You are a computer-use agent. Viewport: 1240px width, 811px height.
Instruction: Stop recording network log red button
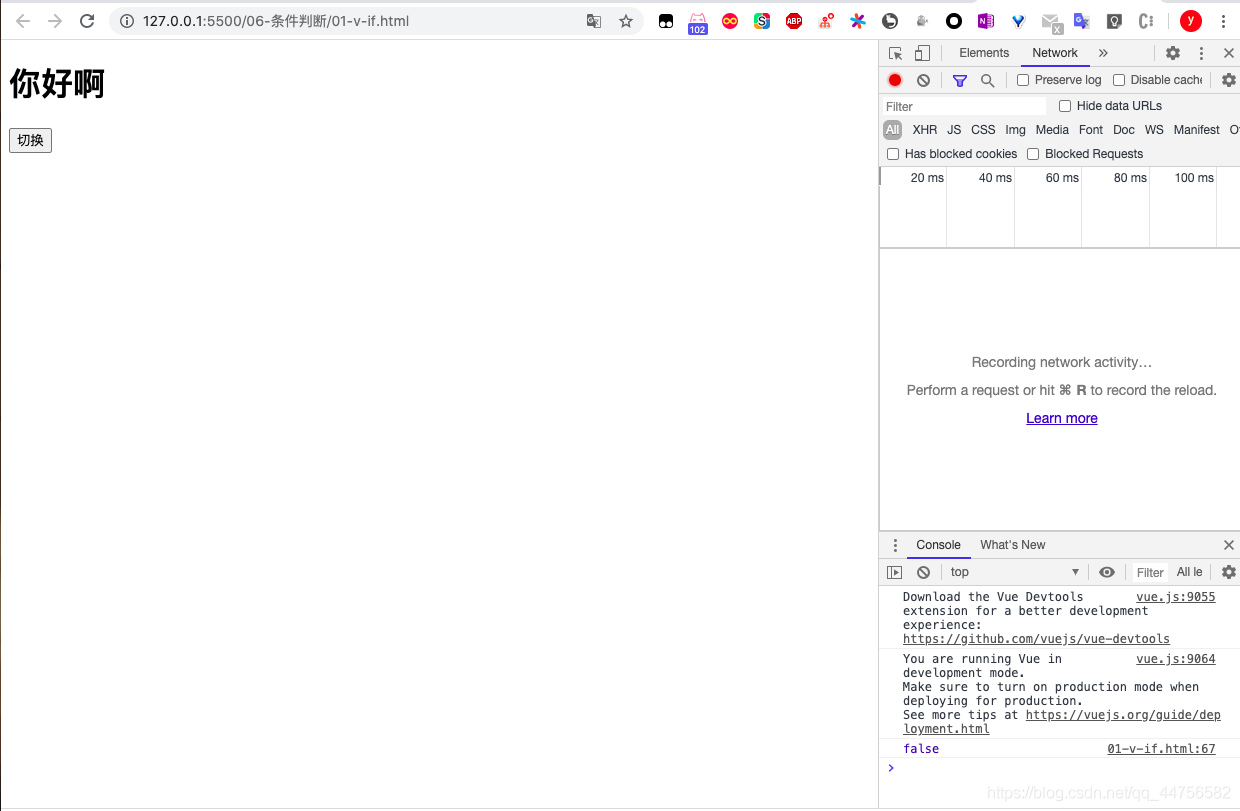(x=895, y=80)
